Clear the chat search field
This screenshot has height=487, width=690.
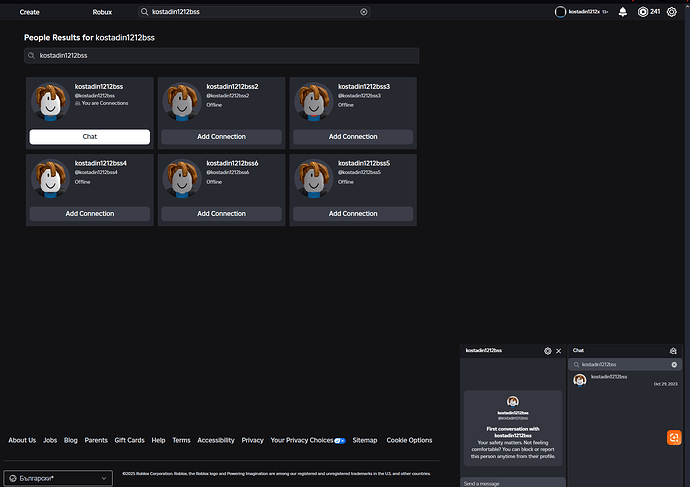tap(674, 365)
